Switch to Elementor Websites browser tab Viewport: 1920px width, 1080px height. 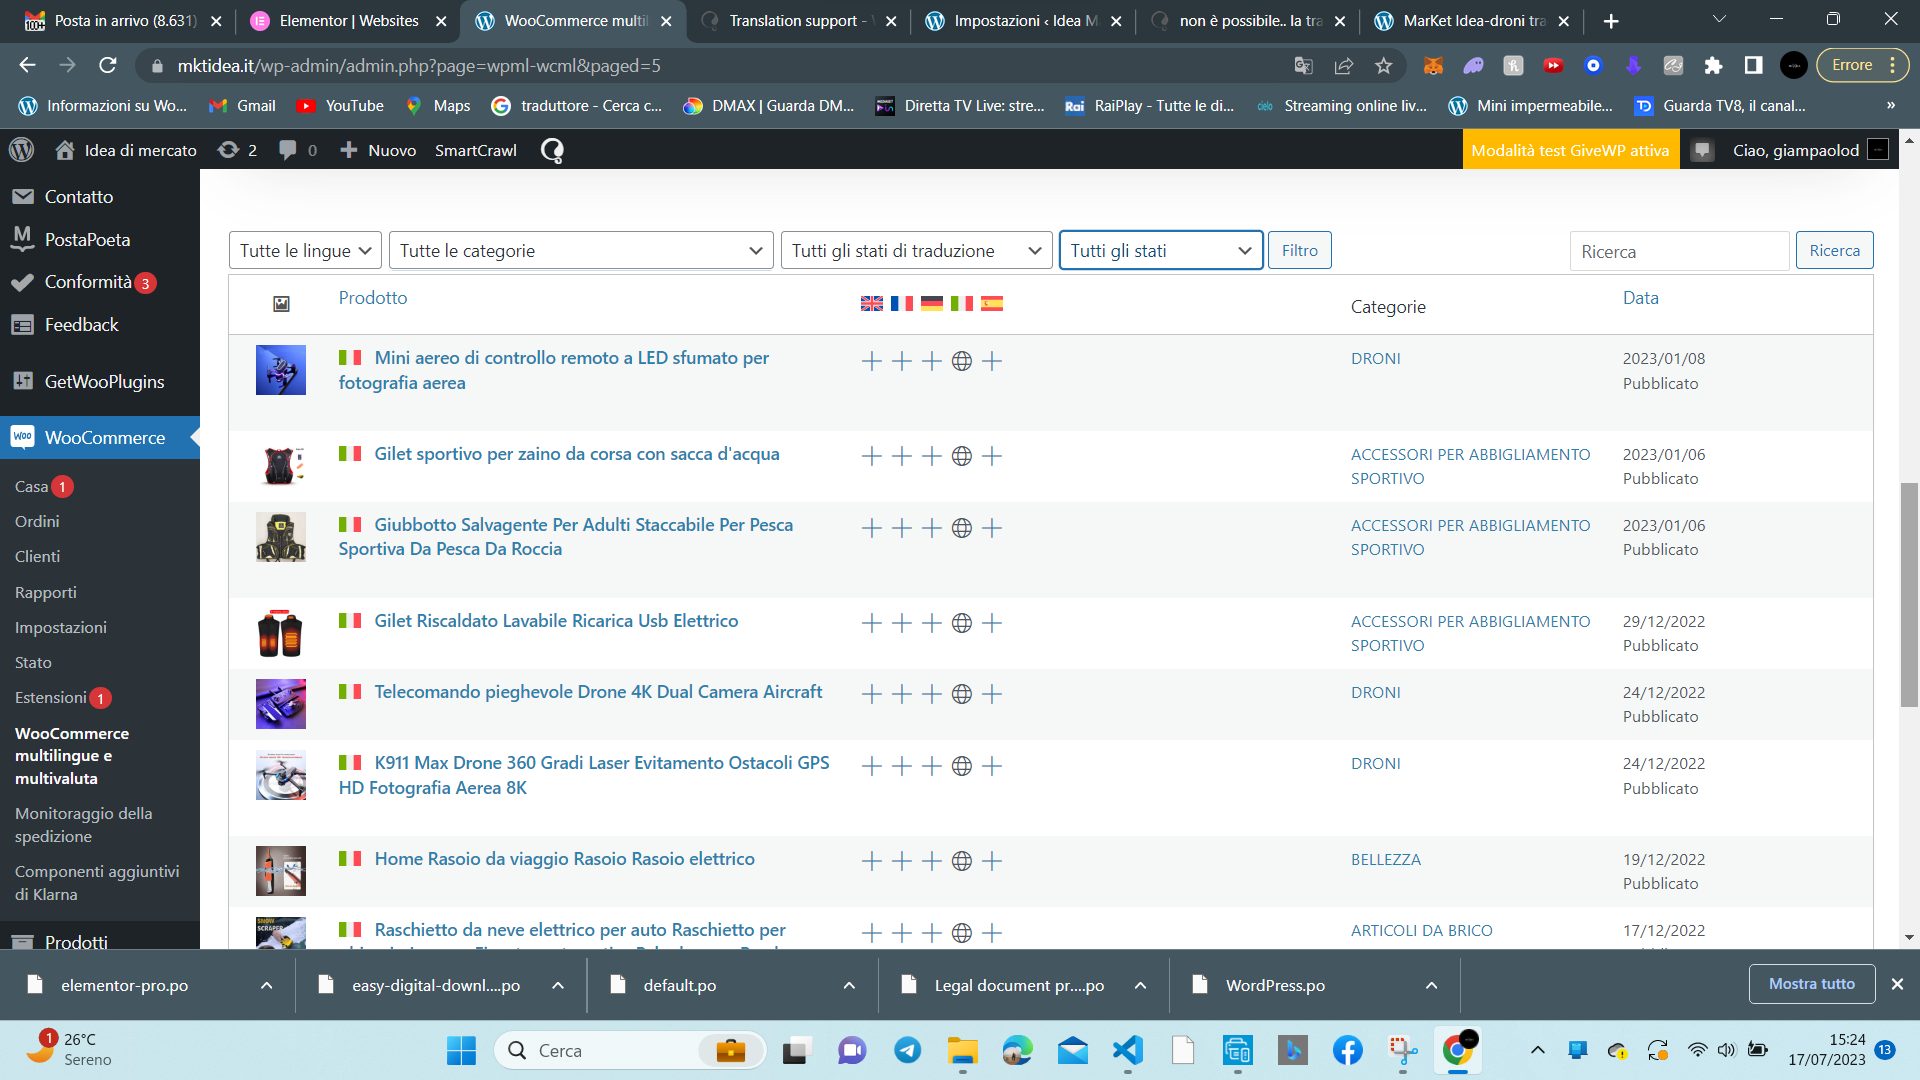click(x=348, y=20)
